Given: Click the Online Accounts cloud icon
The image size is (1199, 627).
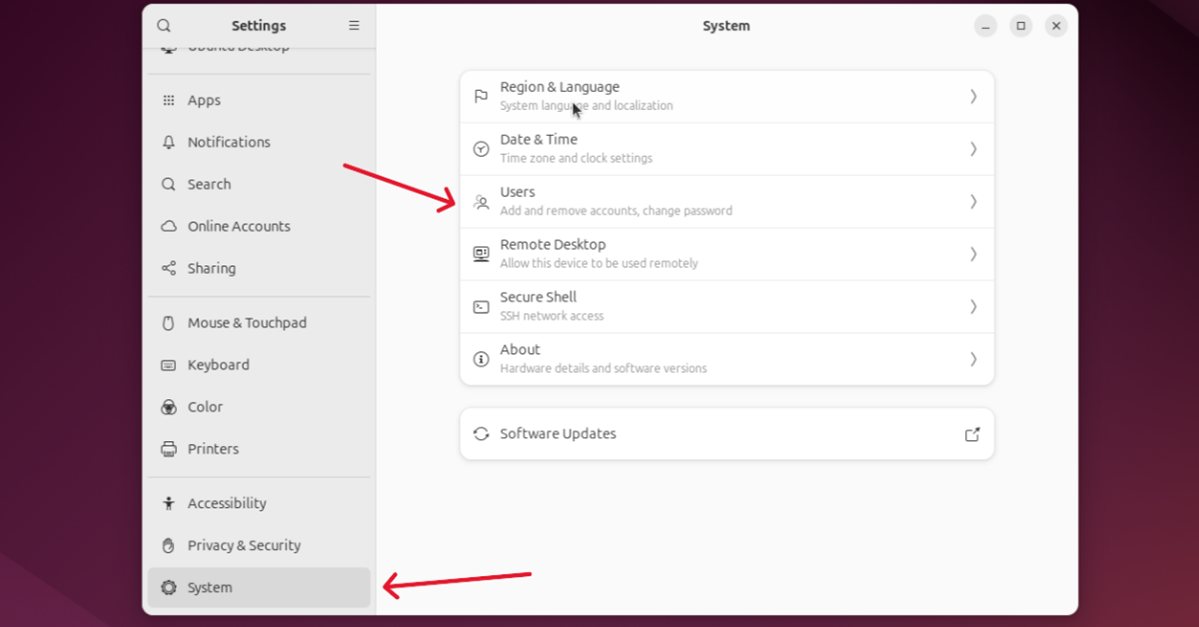Looking at the screenshot, I should pos(169,226).
